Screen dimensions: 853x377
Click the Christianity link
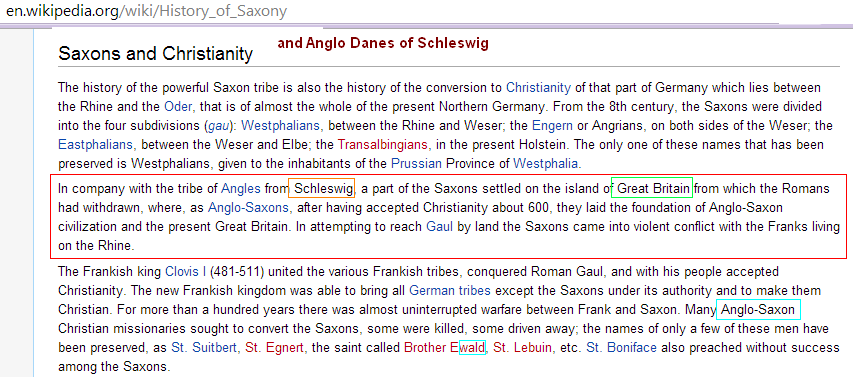tap(538, 88)
